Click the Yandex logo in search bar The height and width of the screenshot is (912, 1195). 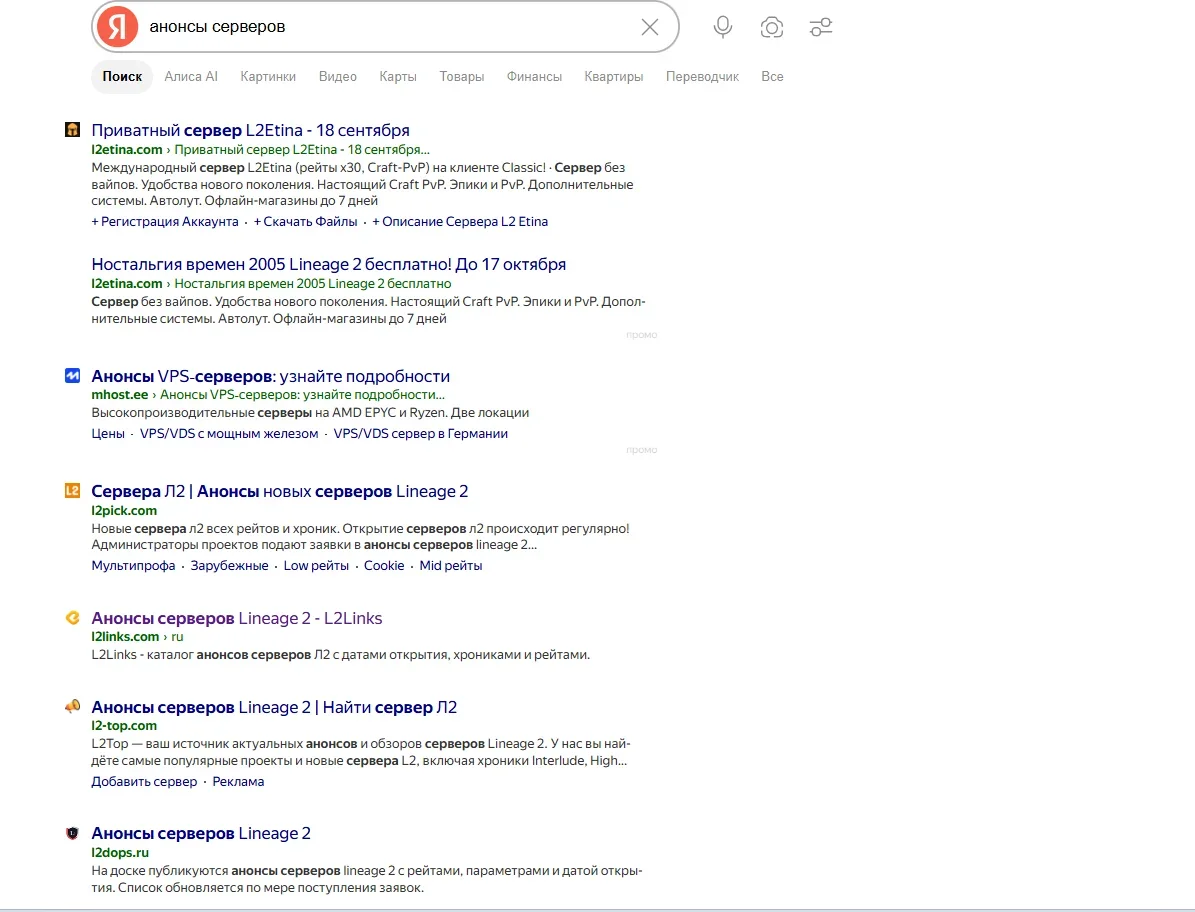coord(117,27)
